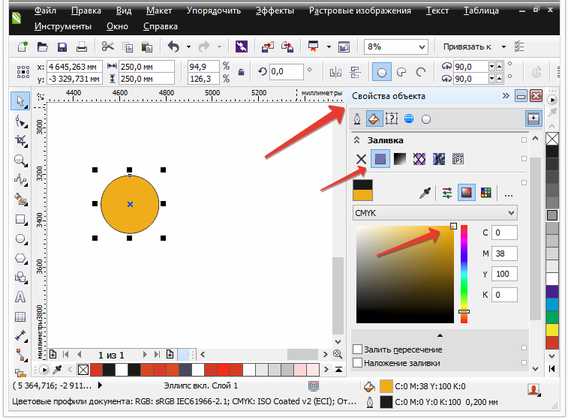This screenshot has width=568, height=420.
Task: Open the zoom level 8% dropdown
Action: [x=396, y=47]
